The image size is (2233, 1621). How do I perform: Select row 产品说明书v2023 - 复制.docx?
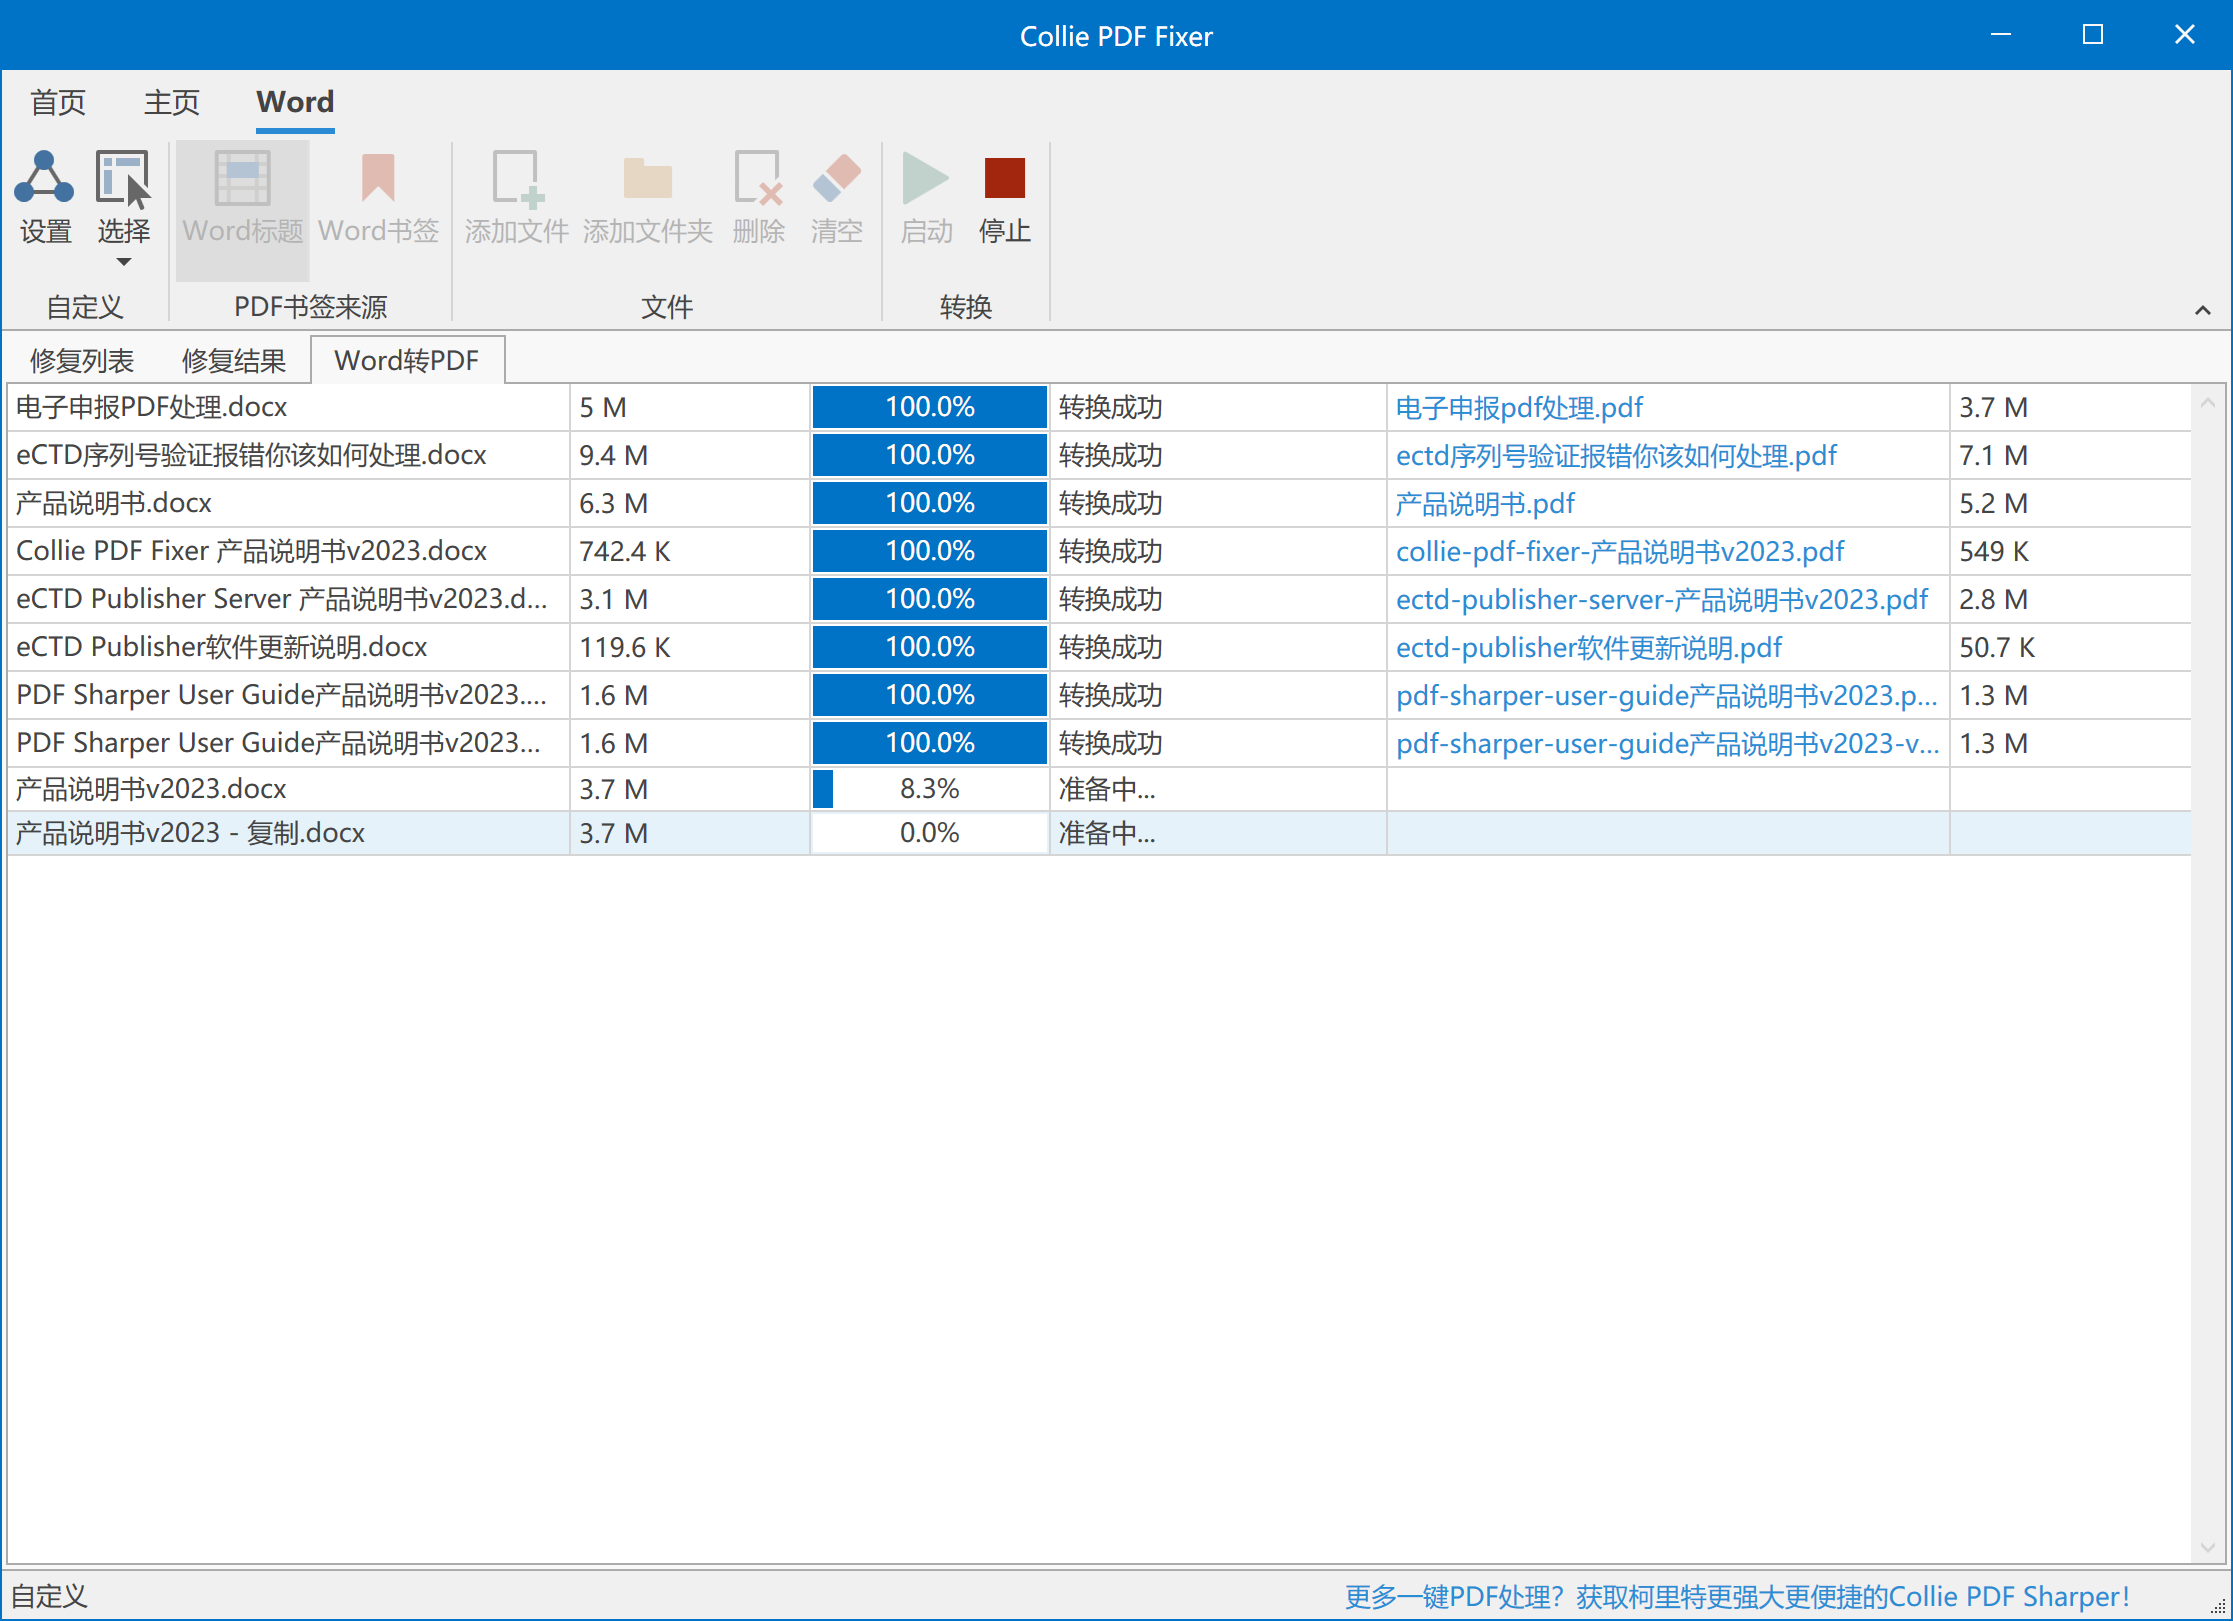(1098, 833)
